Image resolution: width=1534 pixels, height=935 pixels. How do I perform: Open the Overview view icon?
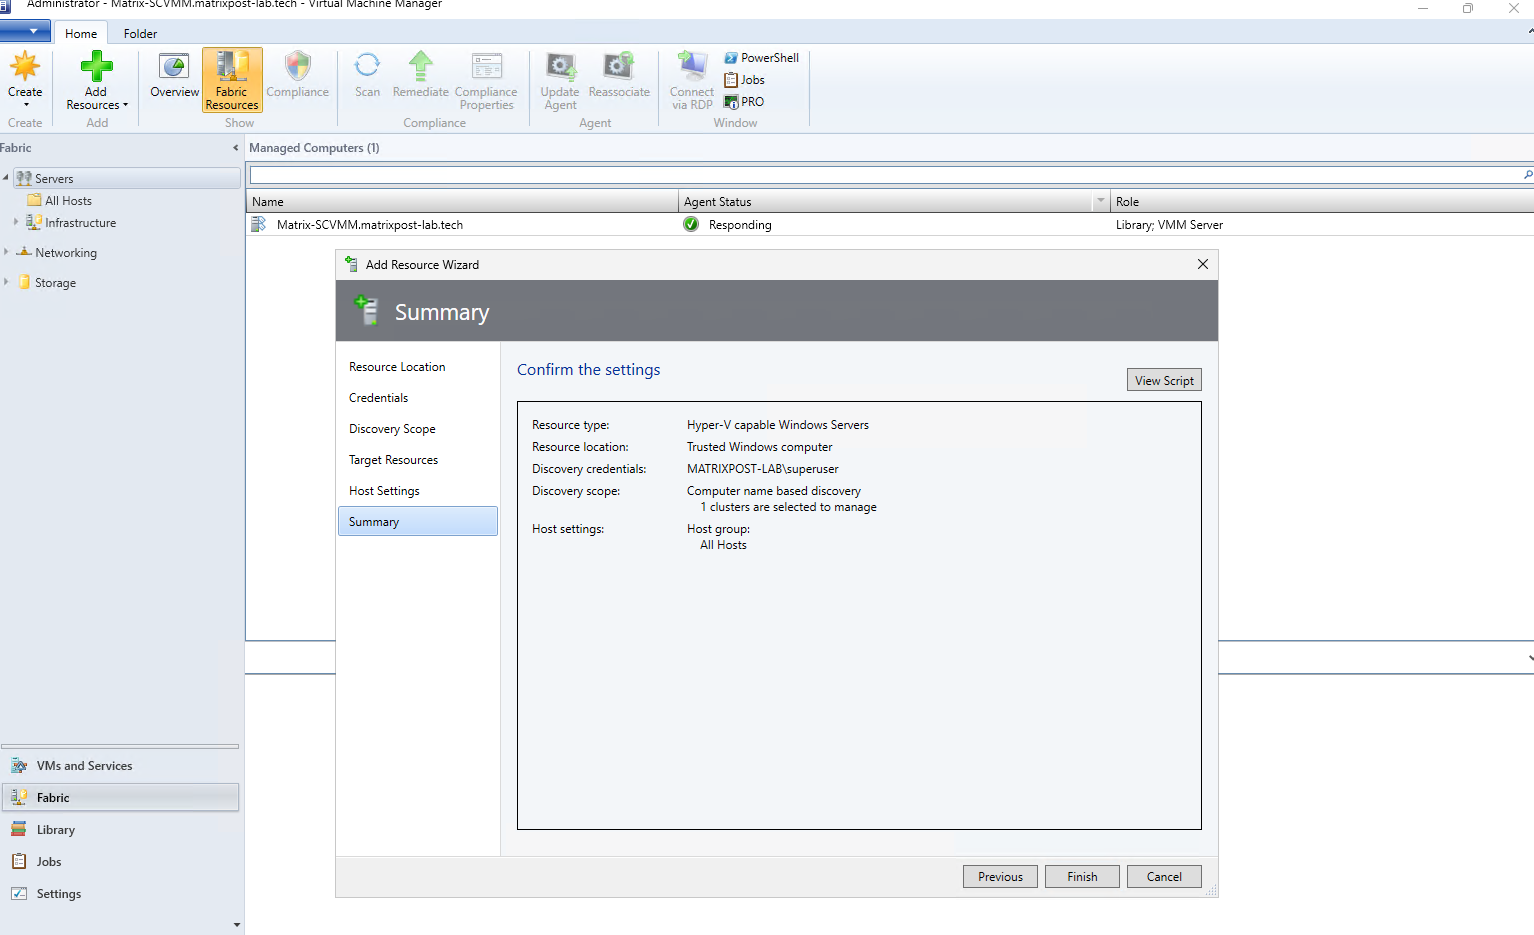tap(174, 67)
